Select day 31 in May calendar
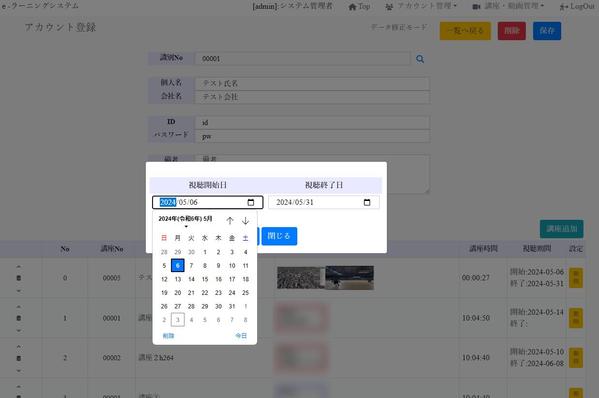The width and height of the screenshot is (599, 398). click(232, 306)
